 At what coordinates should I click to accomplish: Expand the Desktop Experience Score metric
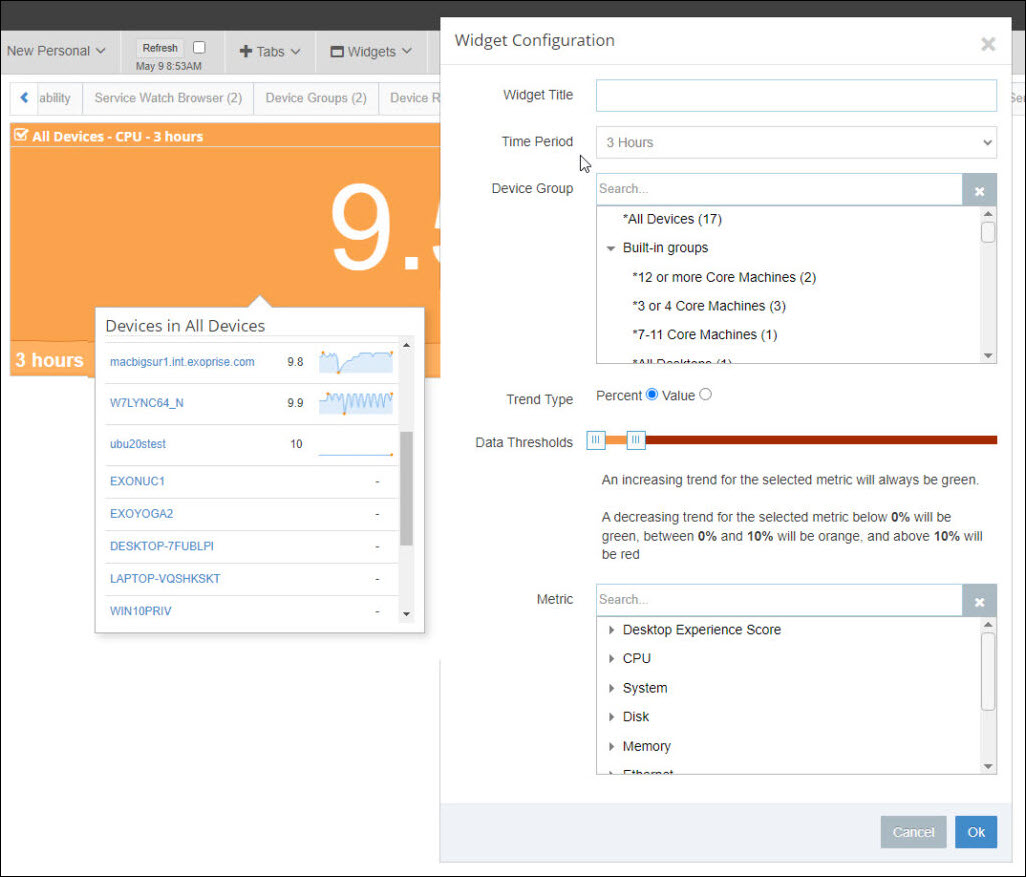pos(612,630)
